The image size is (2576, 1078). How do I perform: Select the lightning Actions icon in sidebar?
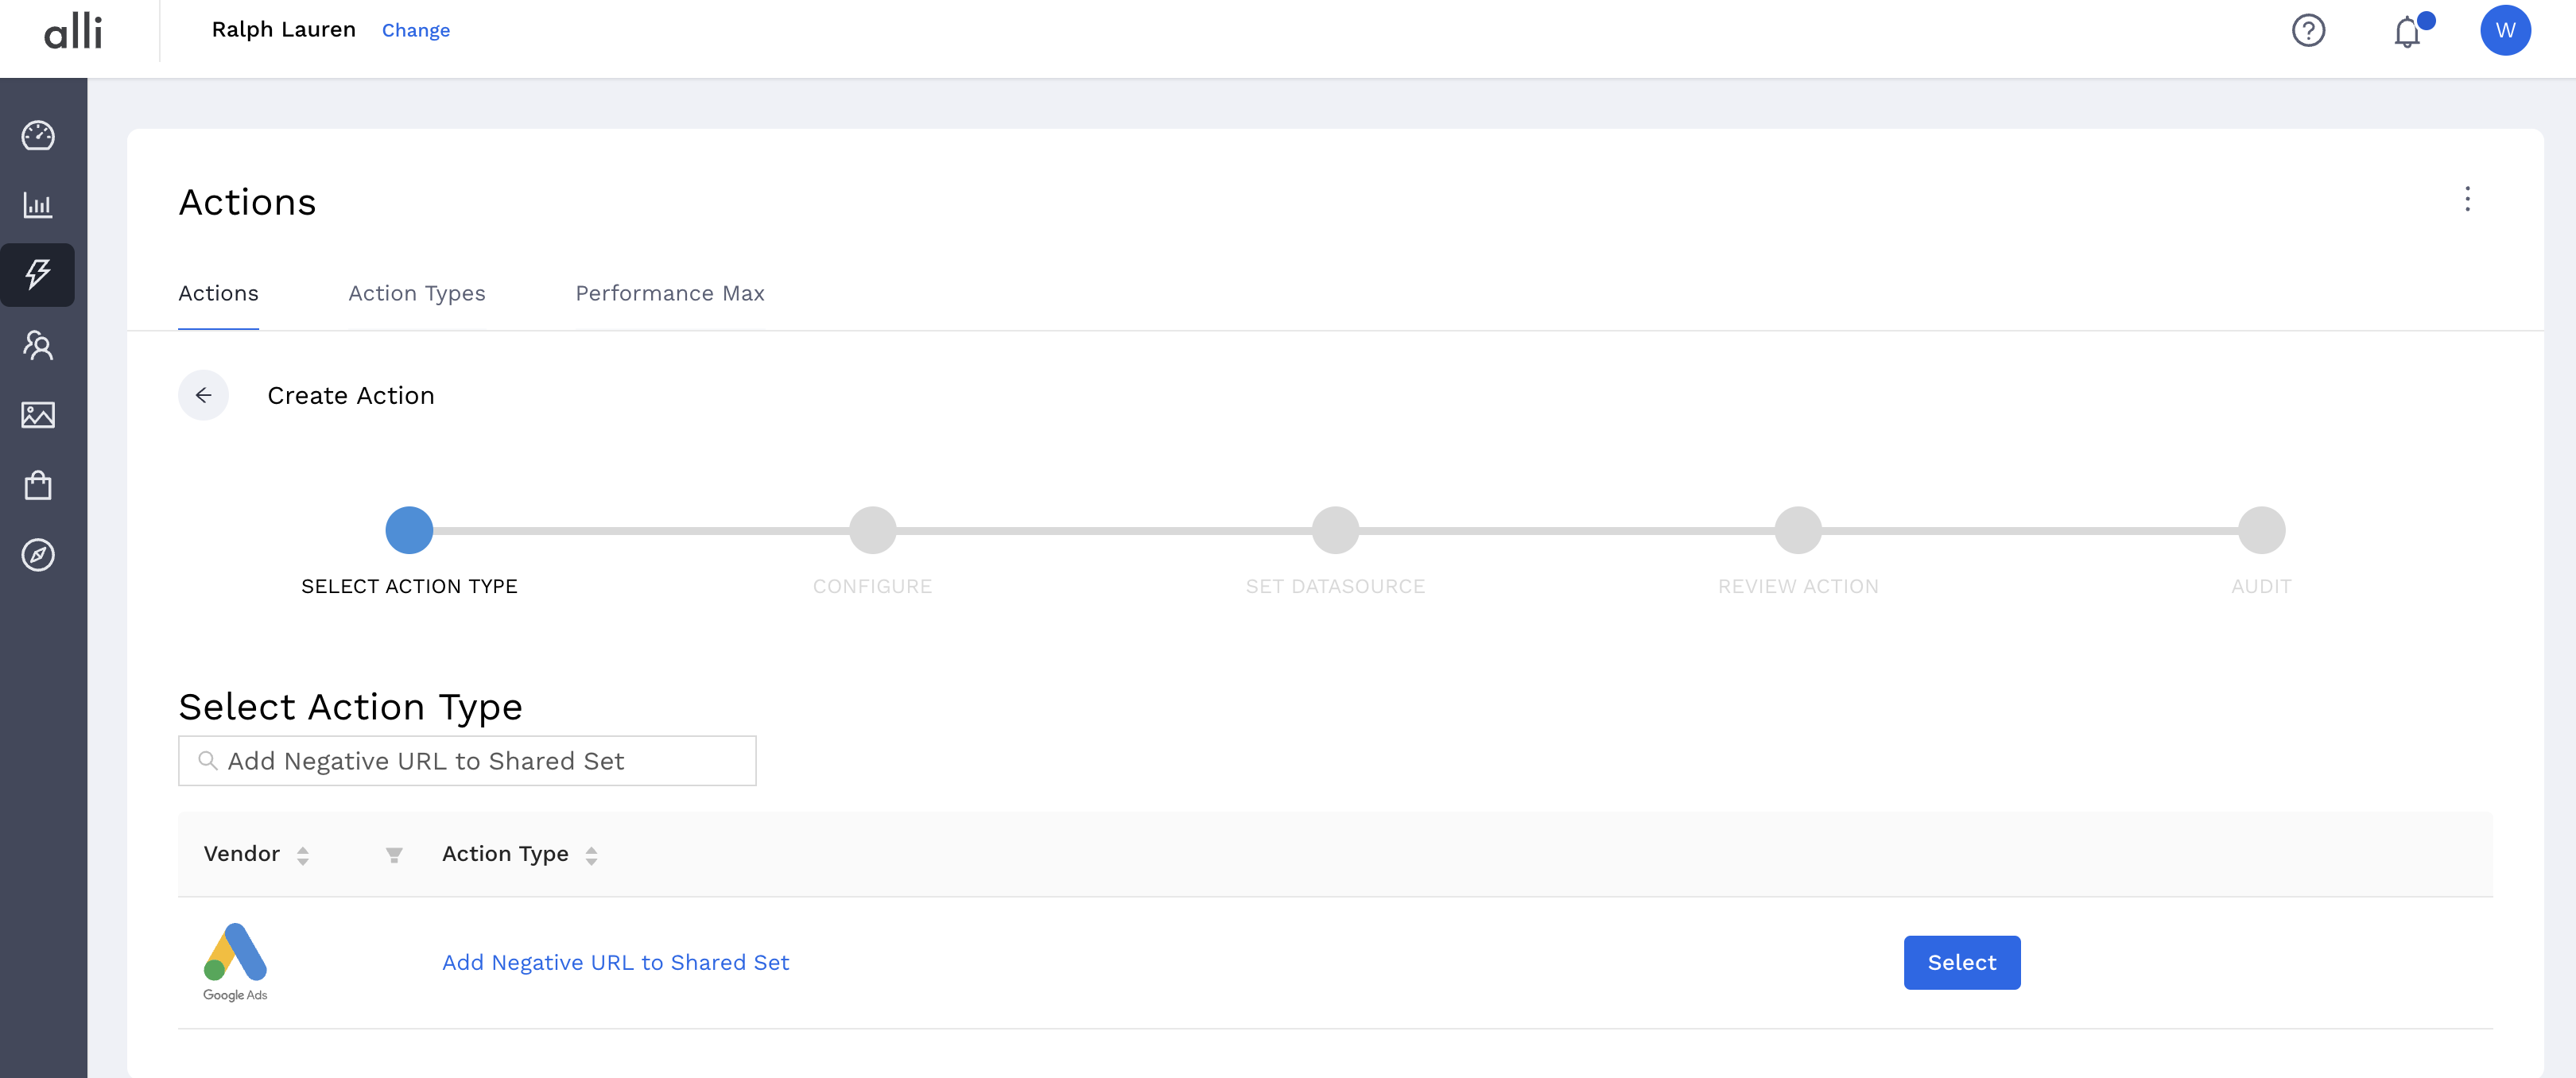pyautogui.click(x=38, y=275)
